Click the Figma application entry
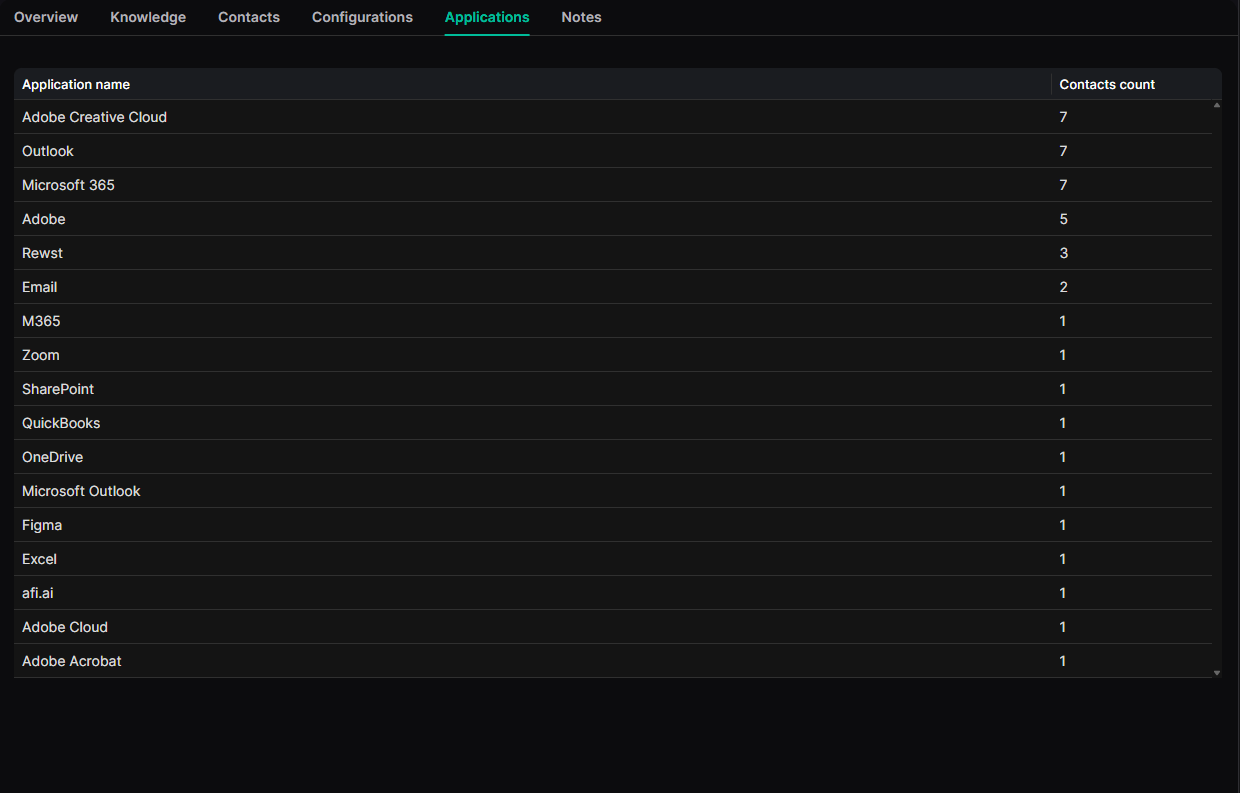Image resolution: width=1240 pixels, height=793 pixels. [613, 525]
